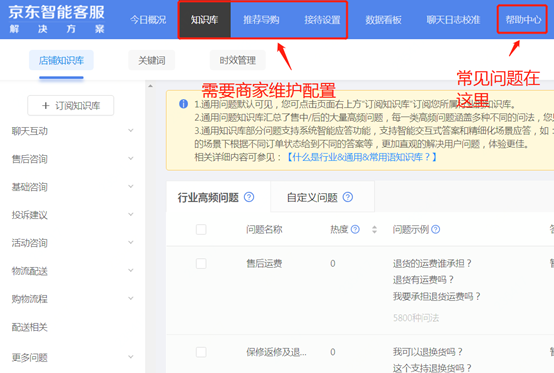The height and width of the screenshot is (373, 554).
Task: Select 物流配送 in the sidebar
Action: pos(30,271)
